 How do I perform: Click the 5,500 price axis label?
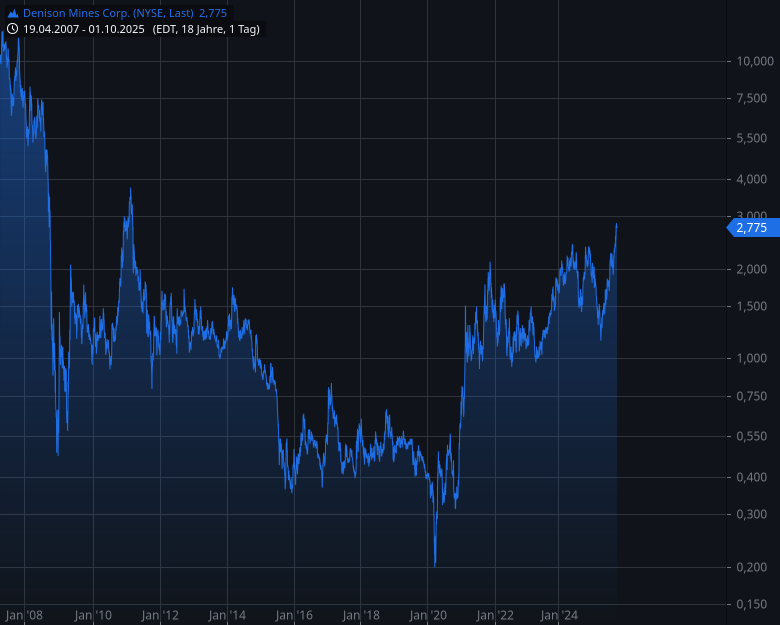(x=751, y=138)
